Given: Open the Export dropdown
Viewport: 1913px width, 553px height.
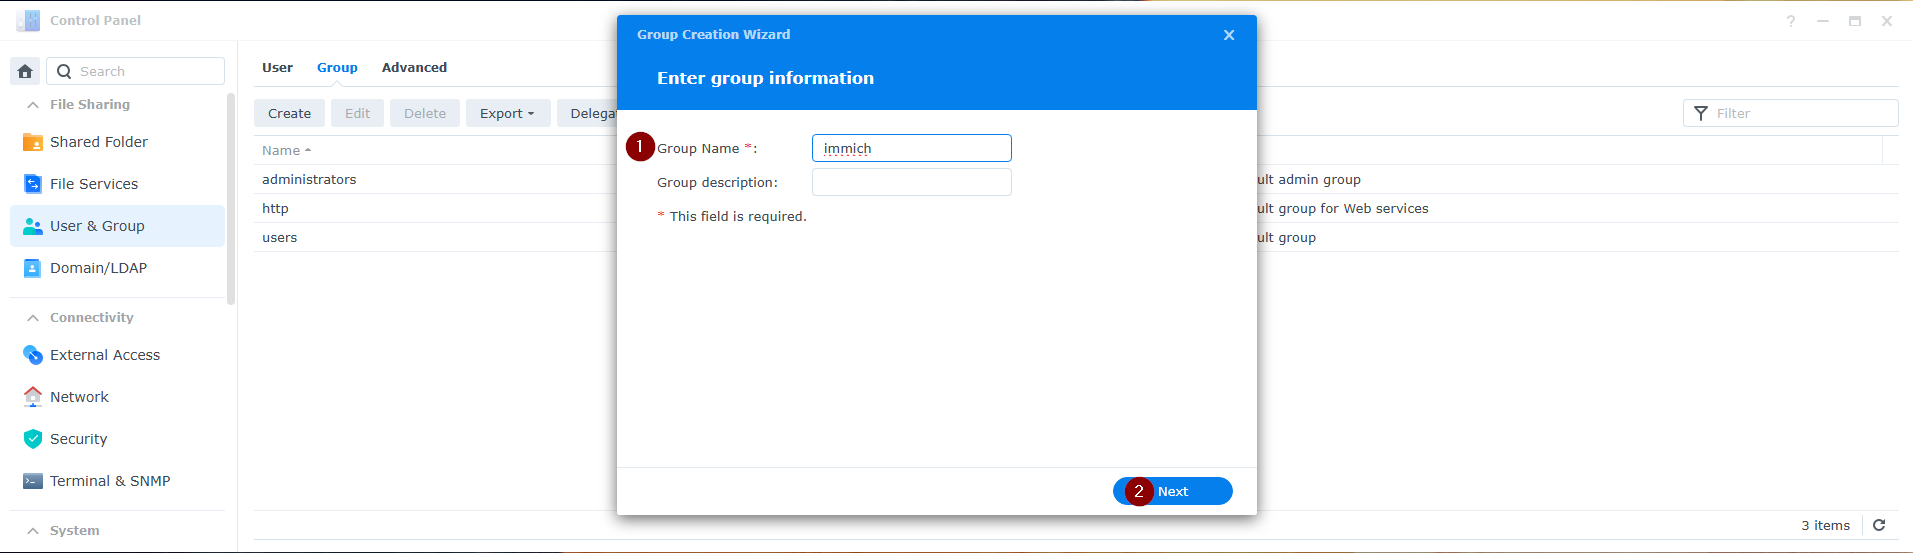Looking at the screenshot, I should pos(507,113).
